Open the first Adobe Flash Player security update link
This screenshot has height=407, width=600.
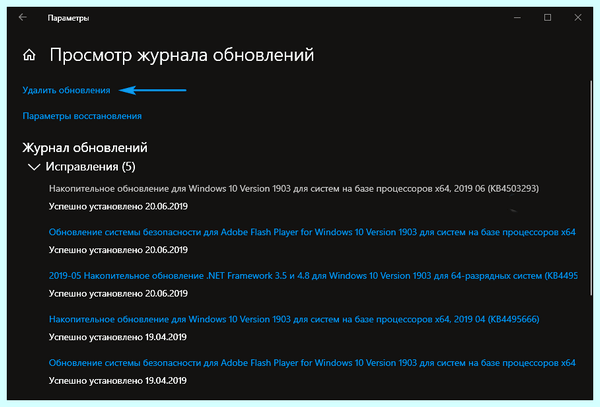312,232
